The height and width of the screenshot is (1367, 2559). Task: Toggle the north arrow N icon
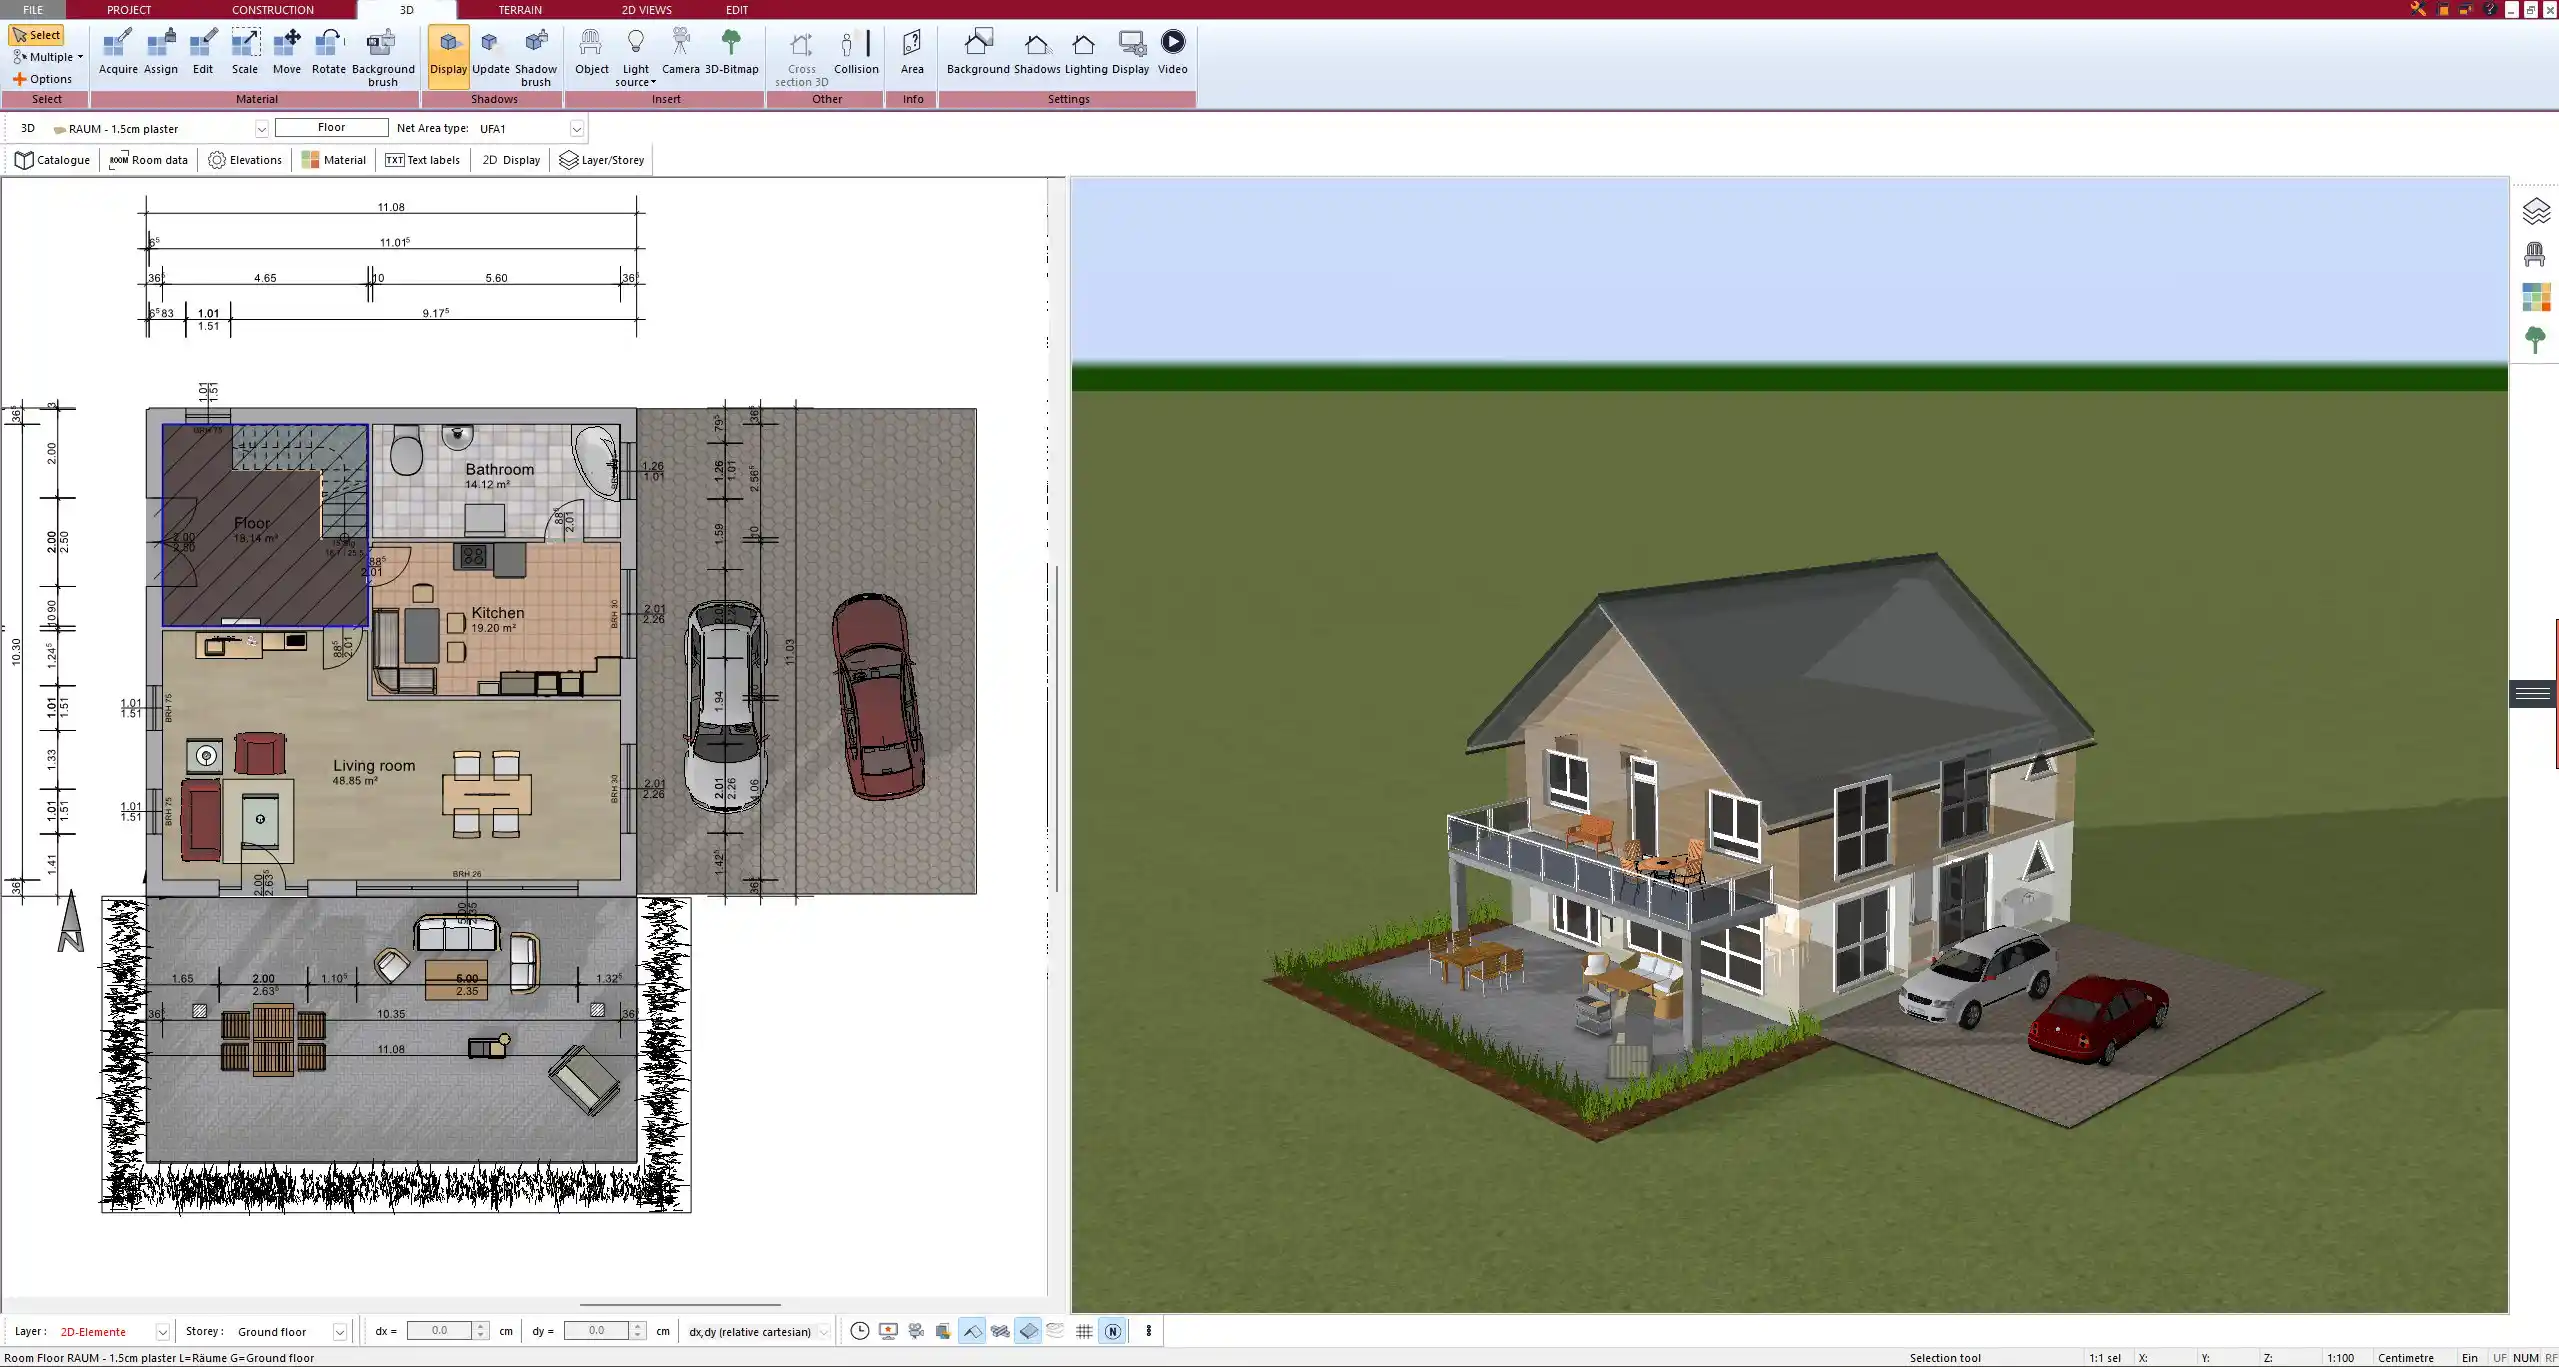(1112, 1331)
